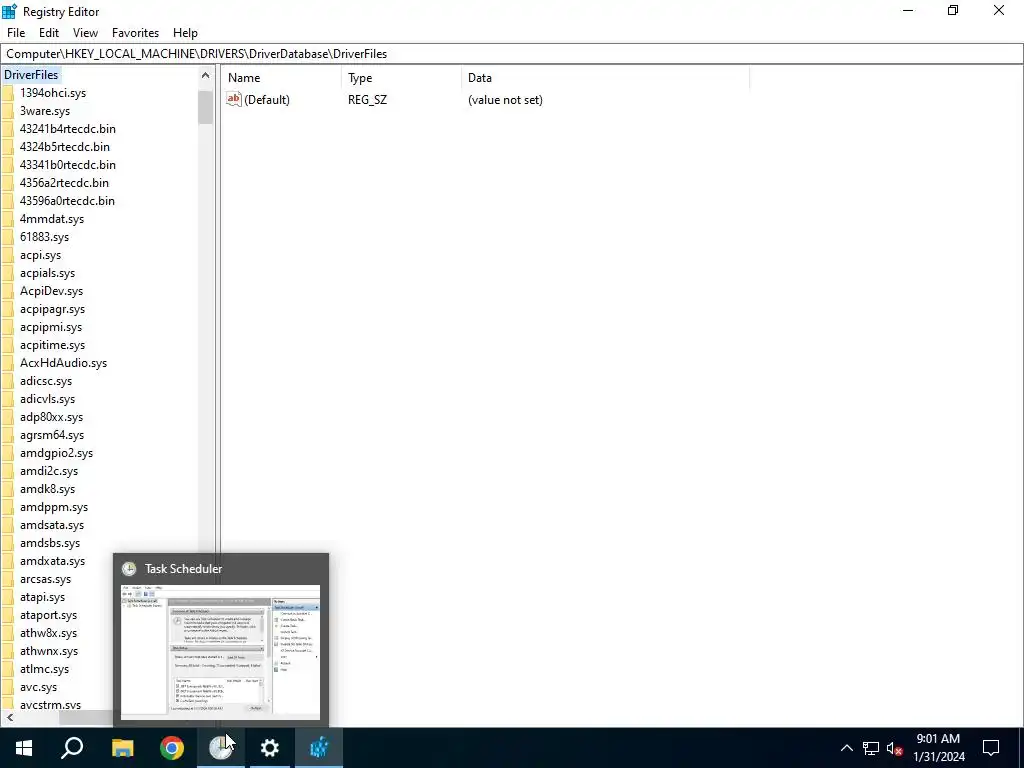Select the adicsc.sys key

click(x=46, y=381)
